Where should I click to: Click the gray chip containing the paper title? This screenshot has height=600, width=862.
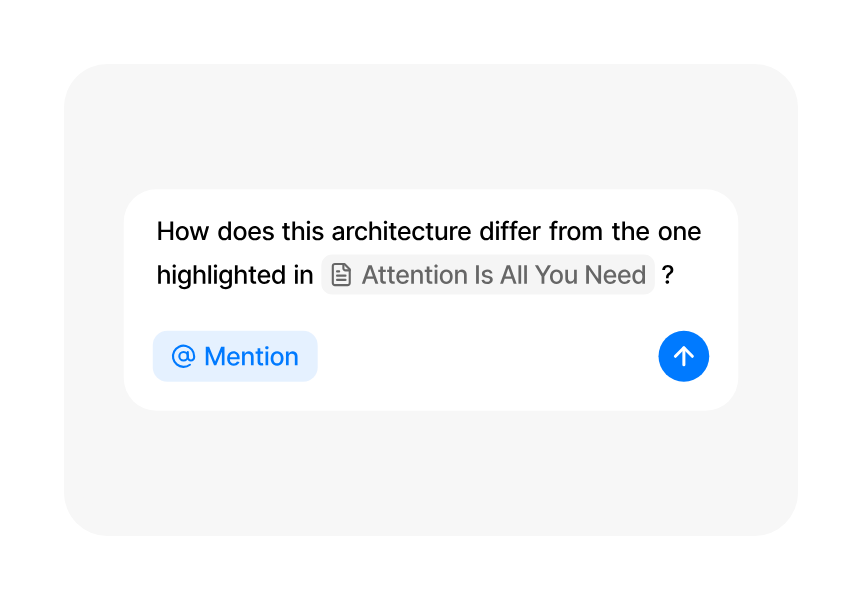click(x=488, y=274)
